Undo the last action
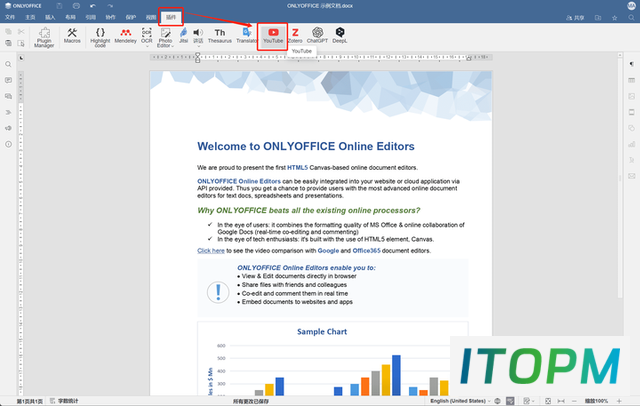 click(93, 6)
